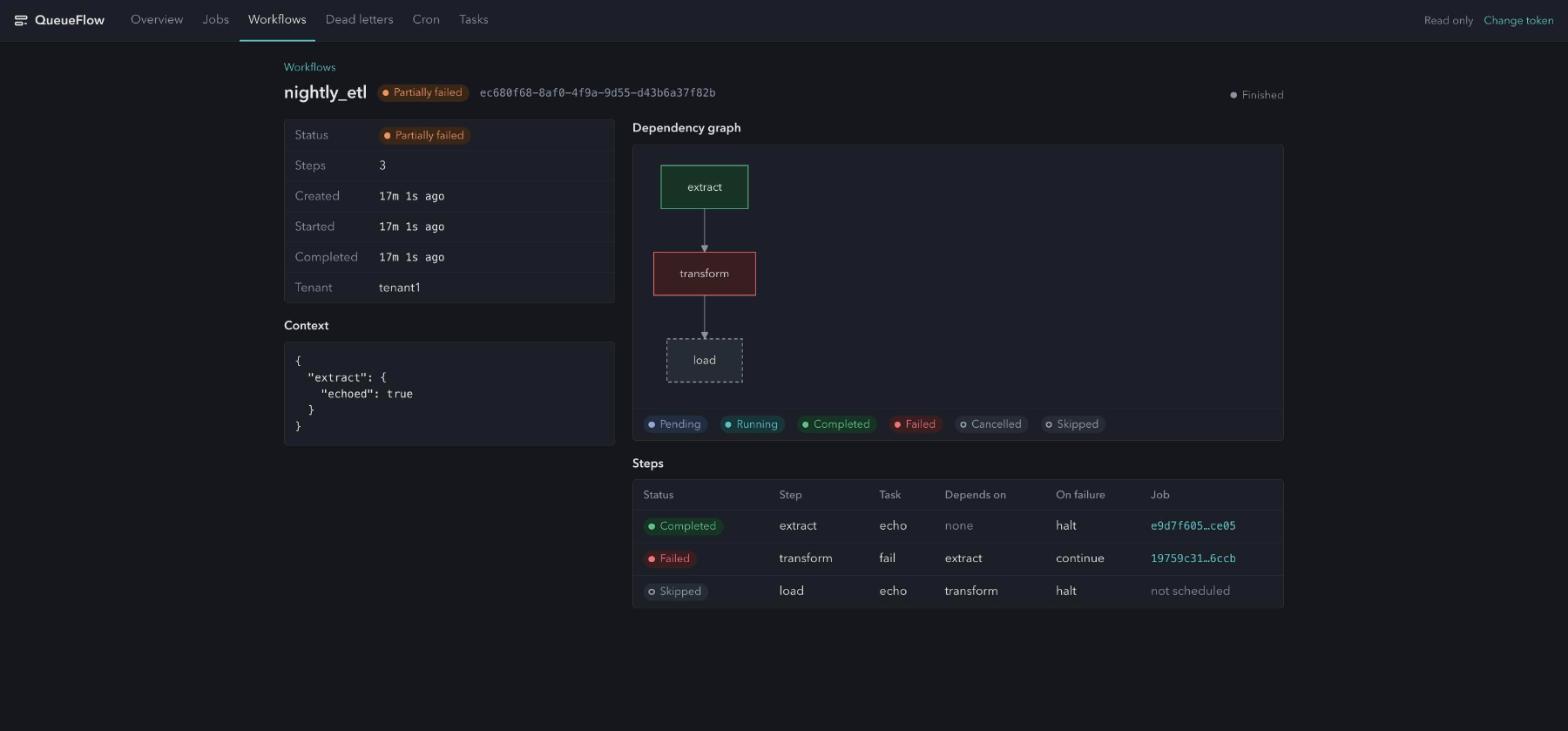The image size is (1568, 731).
Task: Click the QueueFlow logo icon
Action: coord(20,20)
